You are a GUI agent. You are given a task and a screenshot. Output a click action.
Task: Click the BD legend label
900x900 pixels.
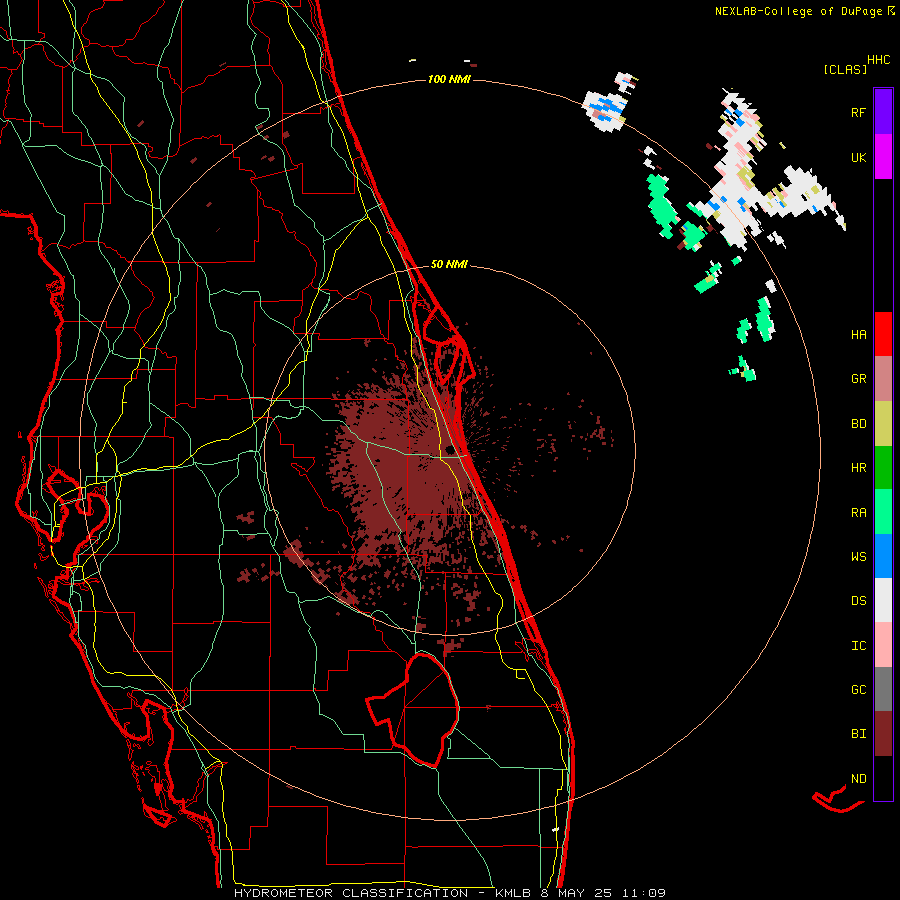858,424
